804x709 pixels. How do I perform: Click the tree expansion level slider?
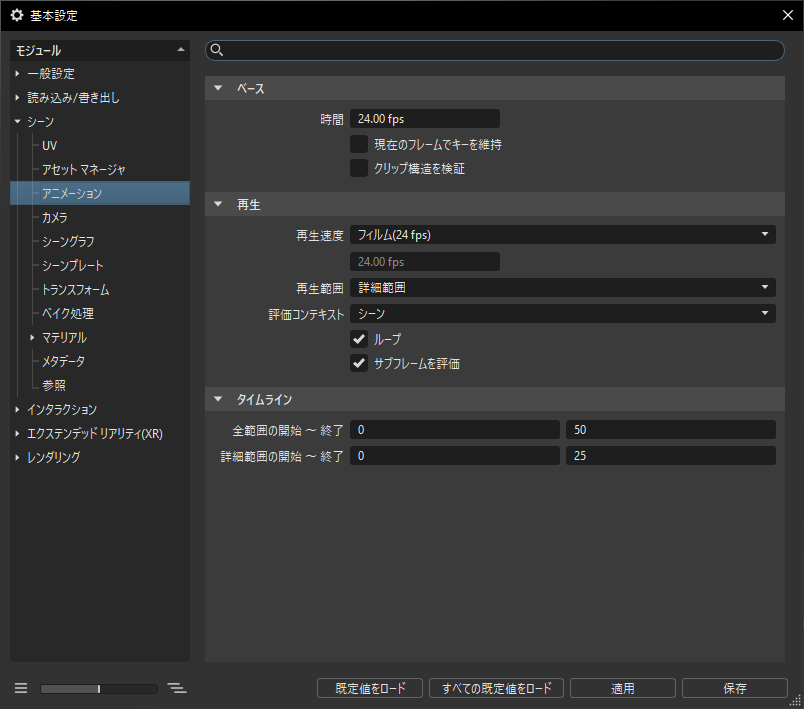tap(99, 688)
